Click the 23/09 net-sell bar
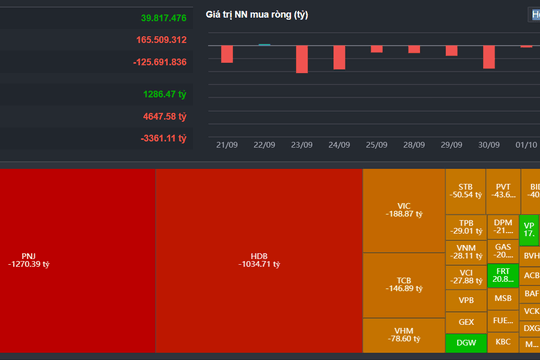This screenshot has height=360, width=540. tap(302, 59)
